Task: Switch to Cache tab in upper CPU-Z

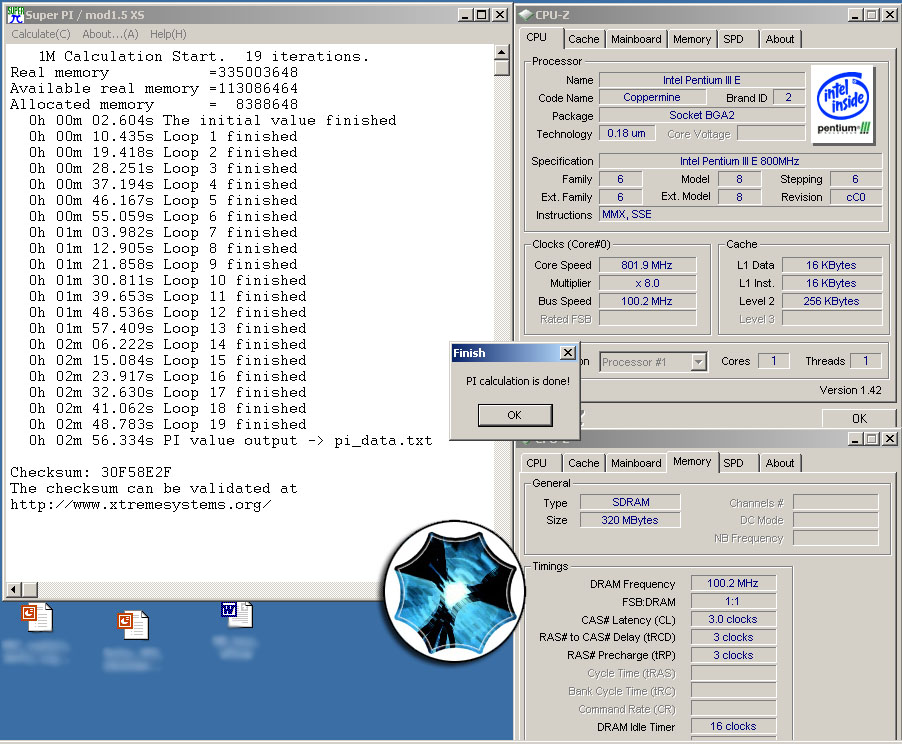Action: [x=584, y=39]
